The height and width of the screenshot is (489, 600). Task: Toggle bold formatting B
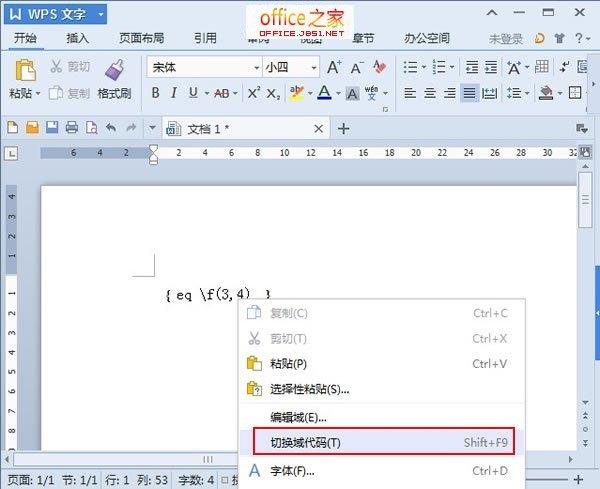[x=155, y=93]
